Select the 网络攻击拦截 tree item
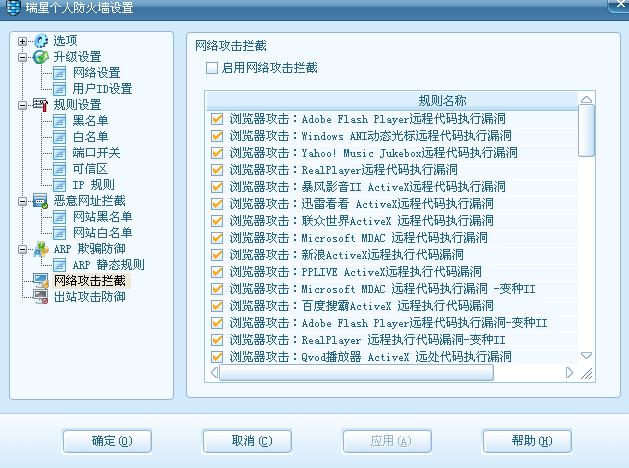Image resolution: width=629 pixels, height=468 pixels. (x=90, y=281)
